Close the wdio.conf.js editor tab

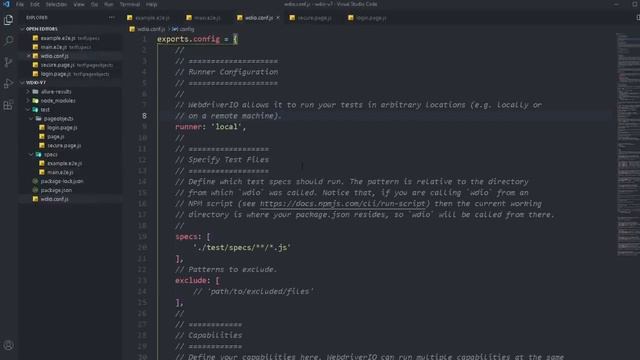[278, 18]
